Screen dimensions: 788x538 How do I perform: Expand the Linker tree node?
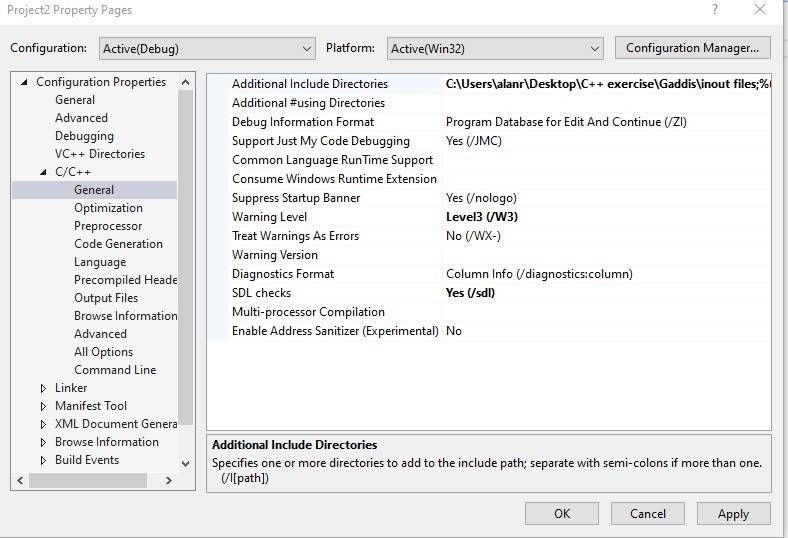pos(43,388)
